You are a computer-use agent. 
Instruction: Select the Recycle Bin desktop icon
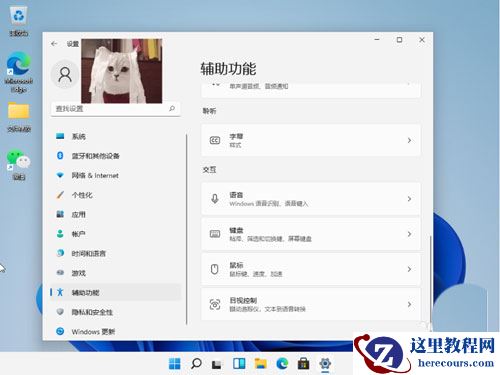pyautogui.click(x=19, y=21)
